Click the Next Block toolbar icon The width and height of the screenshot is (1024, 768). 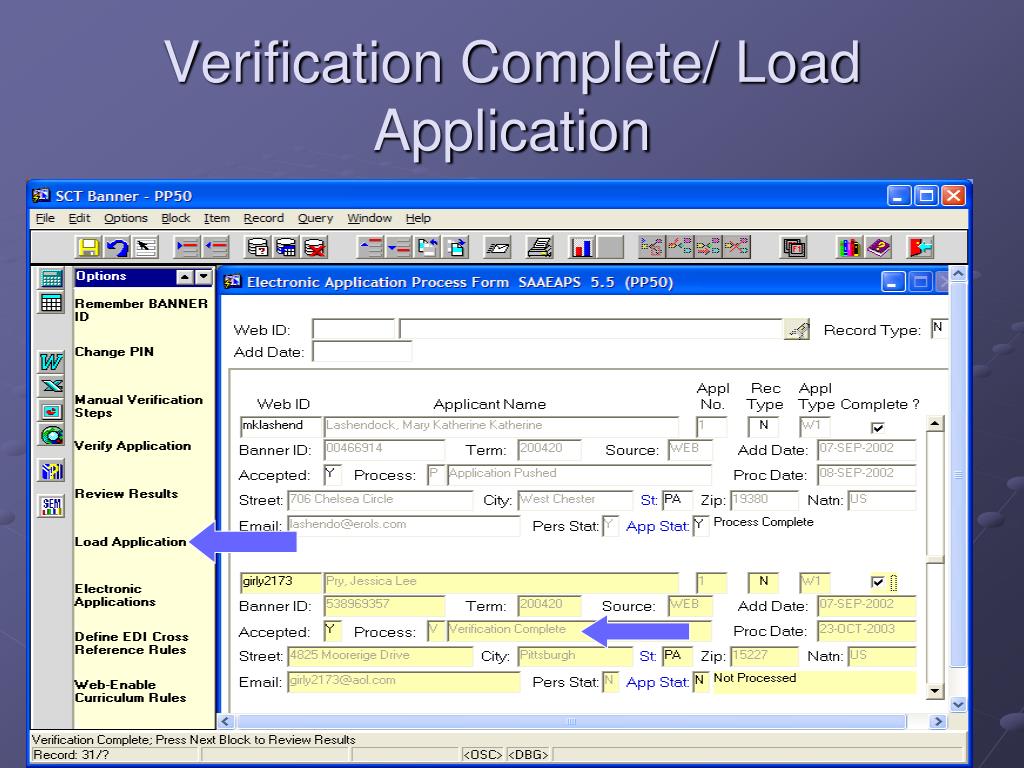click(456, 248)
